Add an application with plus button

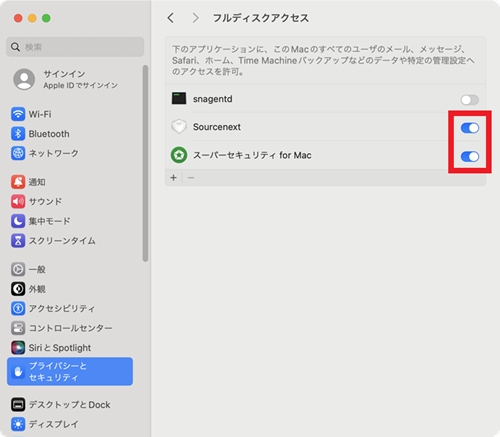[x=173, y=178]
